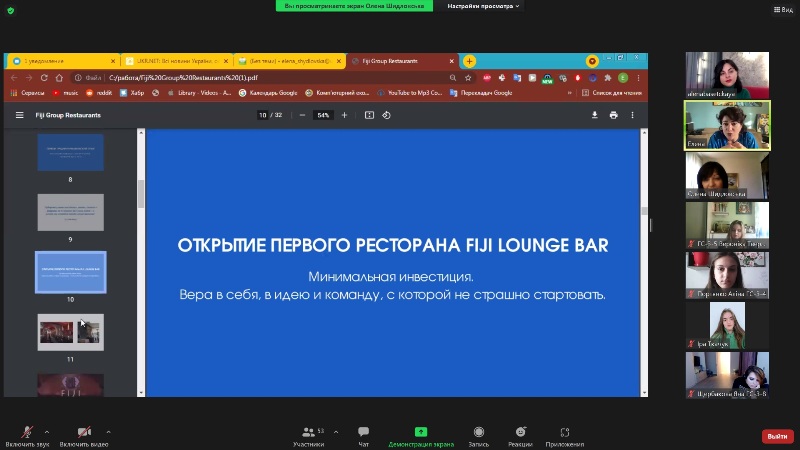
Task: Go to the browser home page
Action: [x=59, y=78]
